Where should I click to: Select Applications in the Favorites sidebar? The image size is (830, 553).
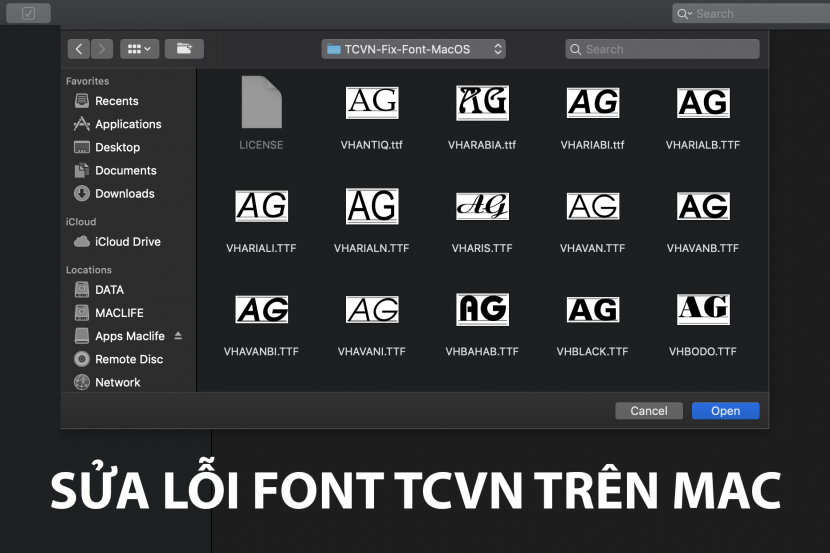127,124
